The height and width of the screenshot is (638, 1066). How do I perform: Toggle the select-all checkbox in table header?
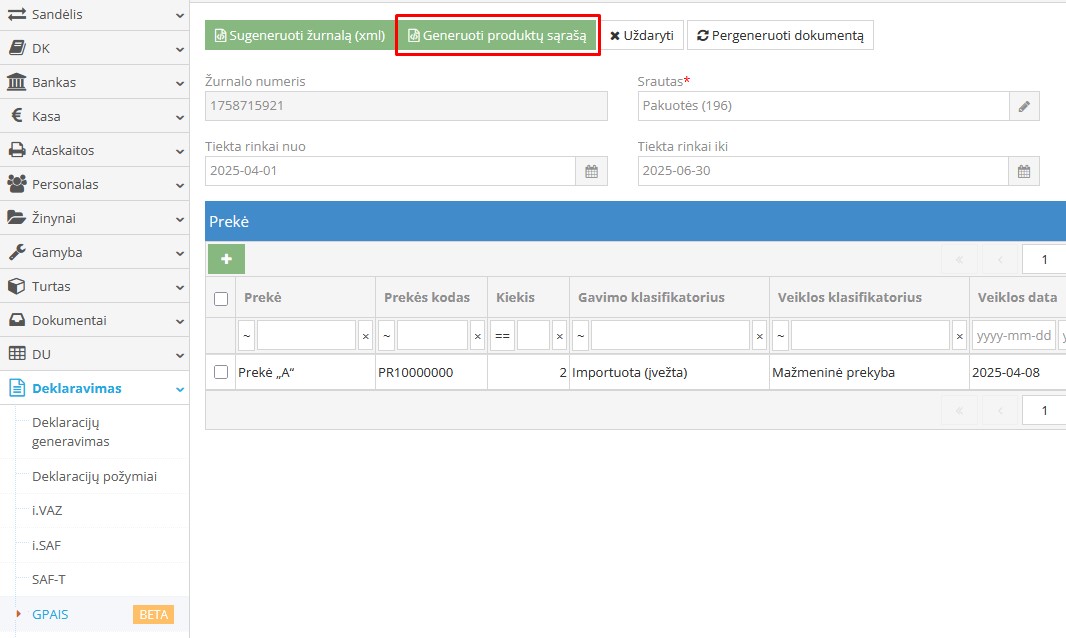(221, 298)
